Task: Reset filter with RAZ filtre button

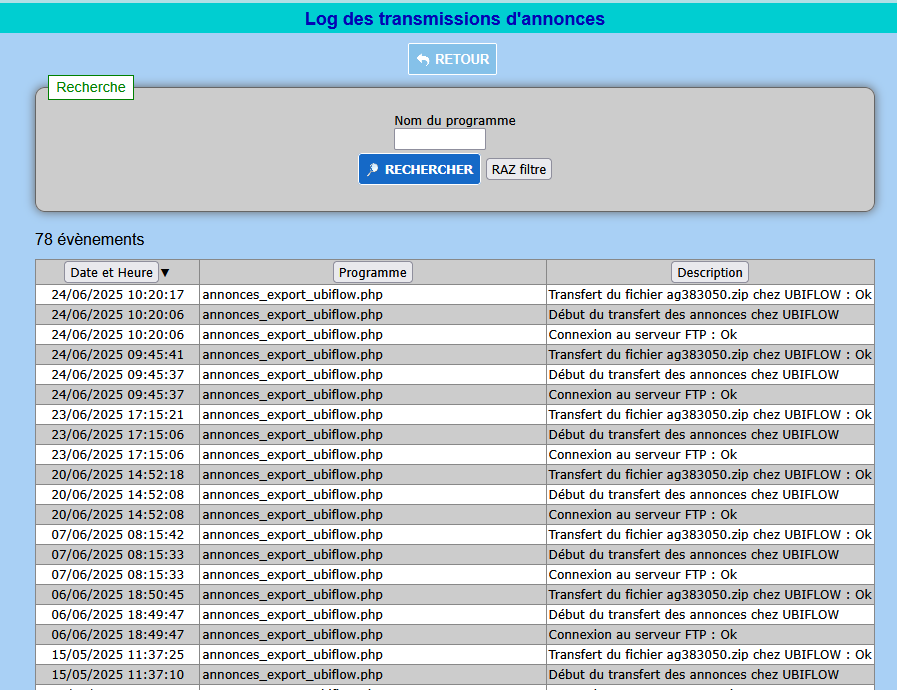Action: [518, 169]
